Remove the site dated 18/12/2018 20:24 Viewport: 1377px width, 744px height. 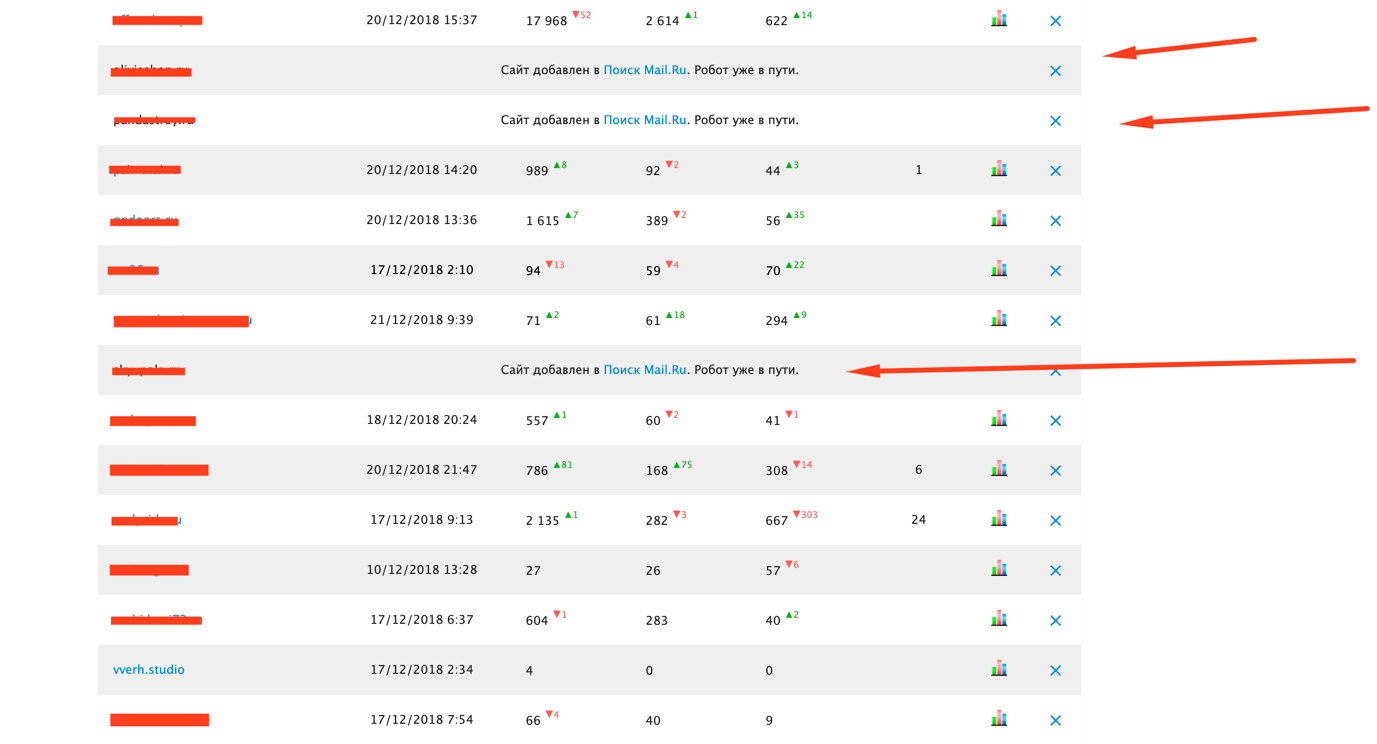(x=1055, y=421)
